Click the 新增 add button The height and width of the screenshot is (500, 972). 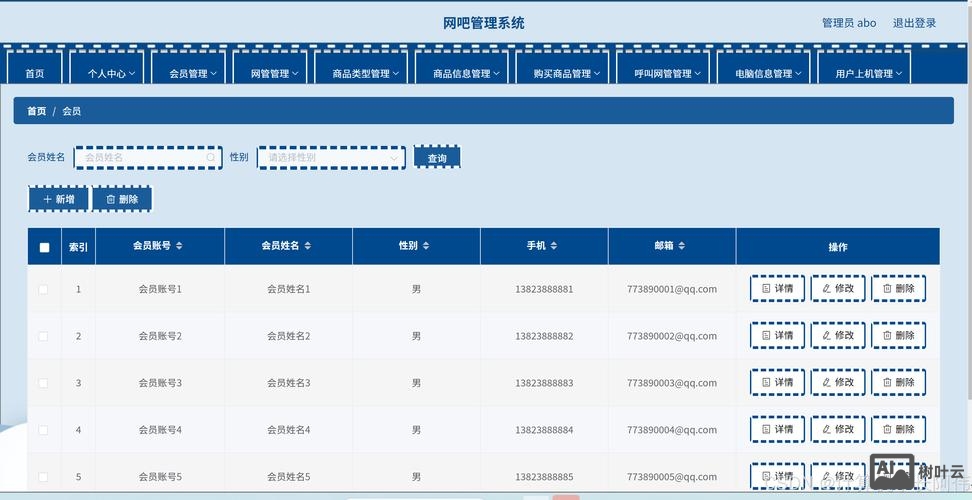[59, 199]
